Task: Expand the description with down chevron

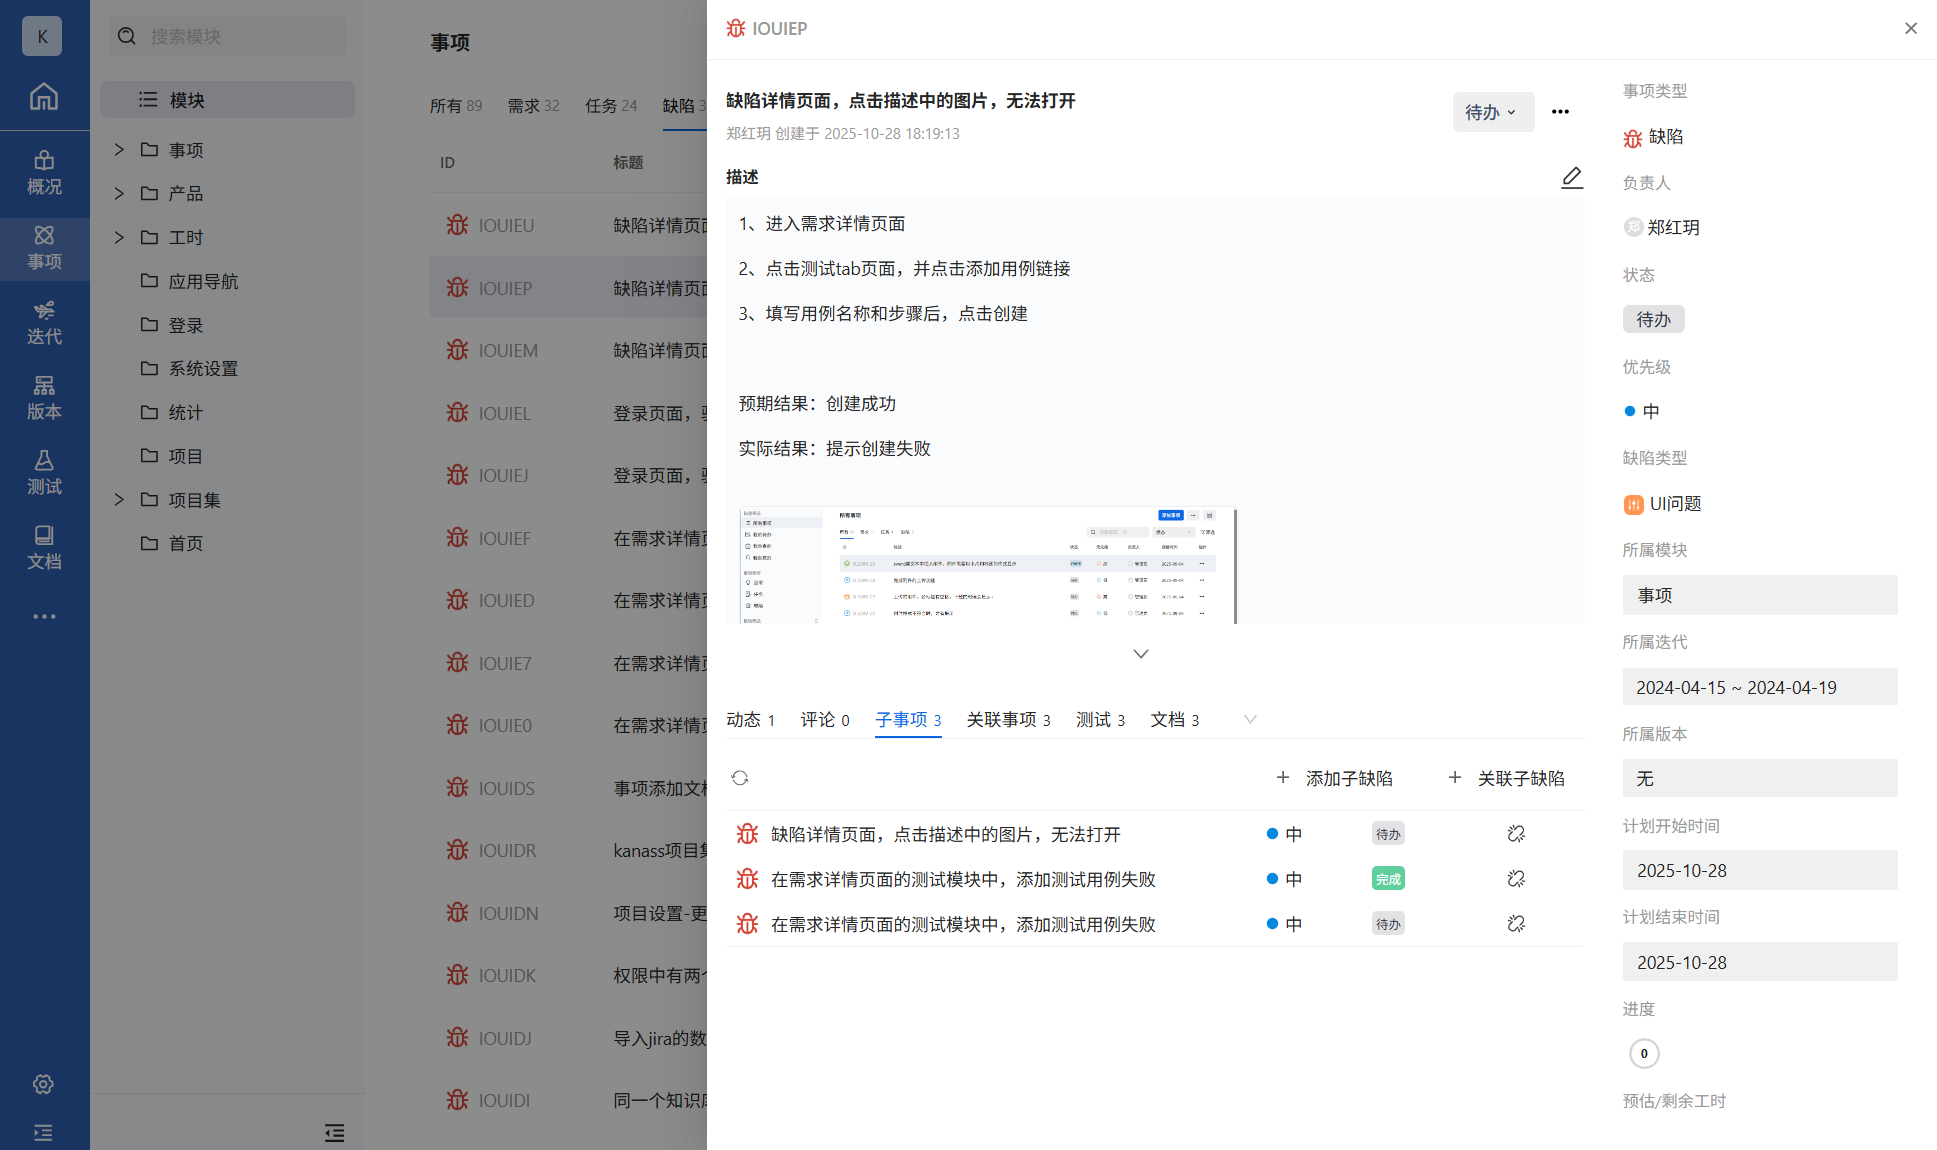Action: (x=1140, y=654)
